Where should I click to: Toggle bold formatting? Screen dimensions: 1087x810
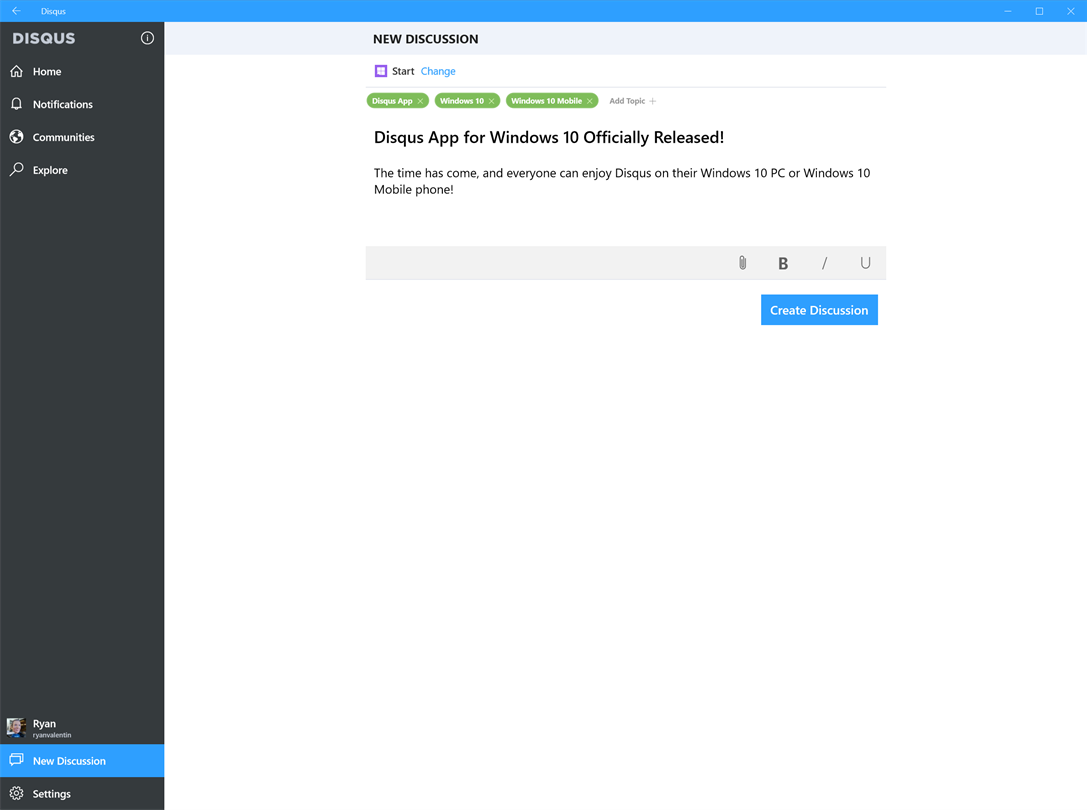point(783,264)
